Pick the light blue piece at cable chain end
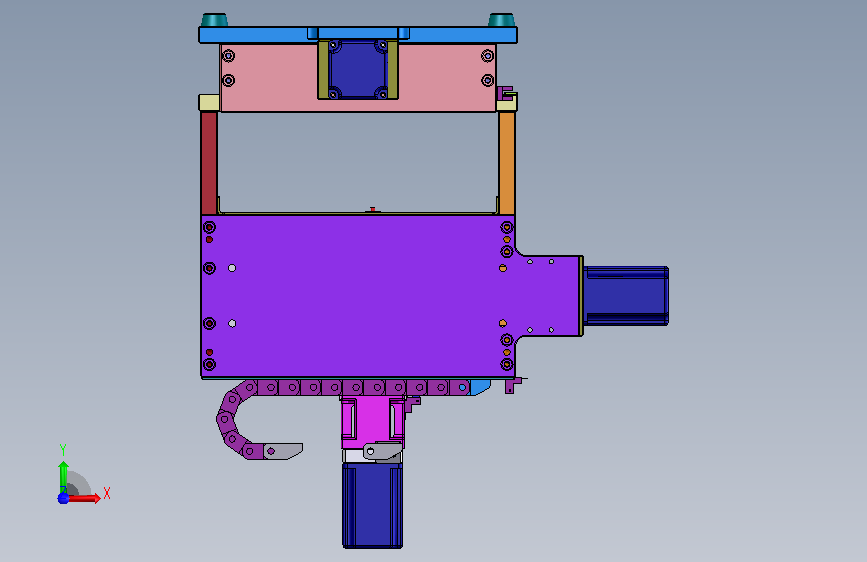Image resolution: width=867 pixels, height=562 pixels. (x=480, y=387)
